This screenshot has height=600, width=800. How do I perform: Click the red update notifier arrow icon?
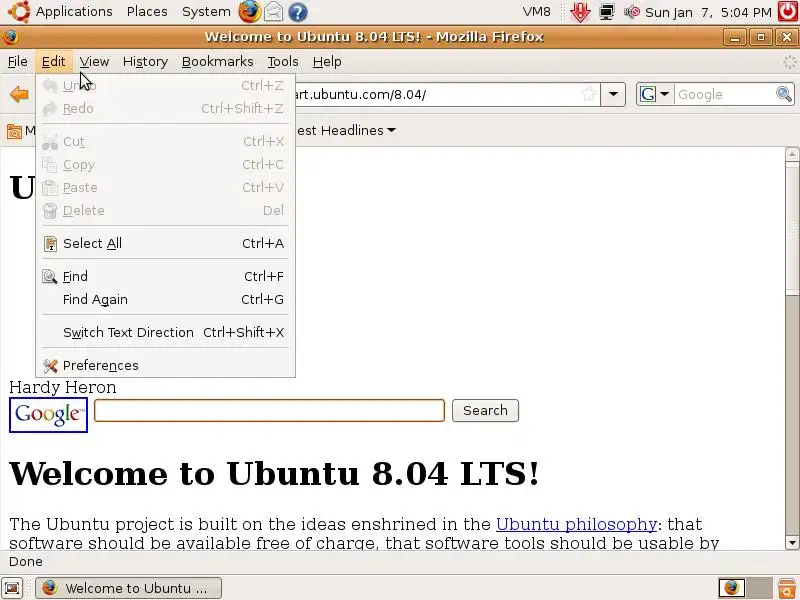click(x=580, y=12)
